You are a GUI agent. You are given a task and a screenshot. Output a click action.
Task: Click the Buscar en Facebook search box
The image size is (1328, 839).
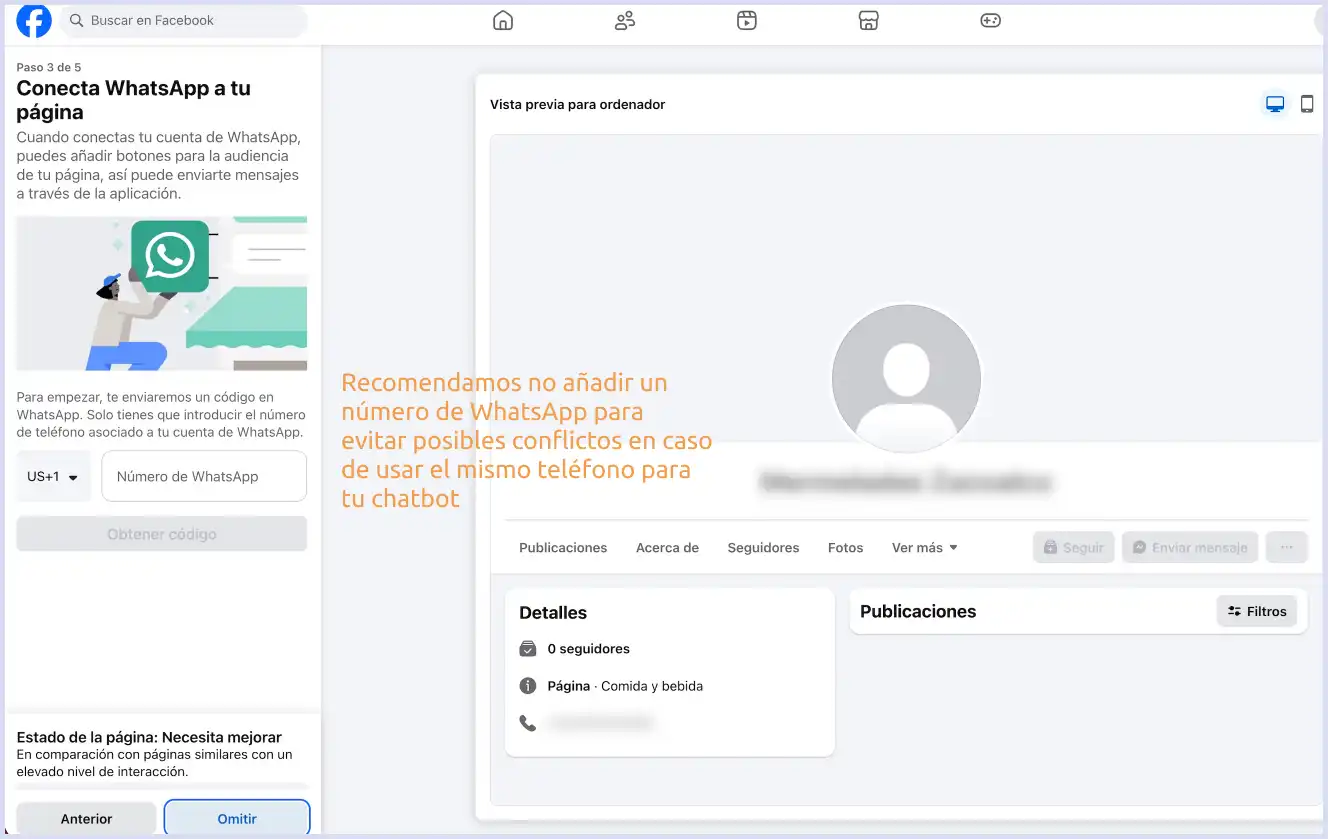(184, 20)
